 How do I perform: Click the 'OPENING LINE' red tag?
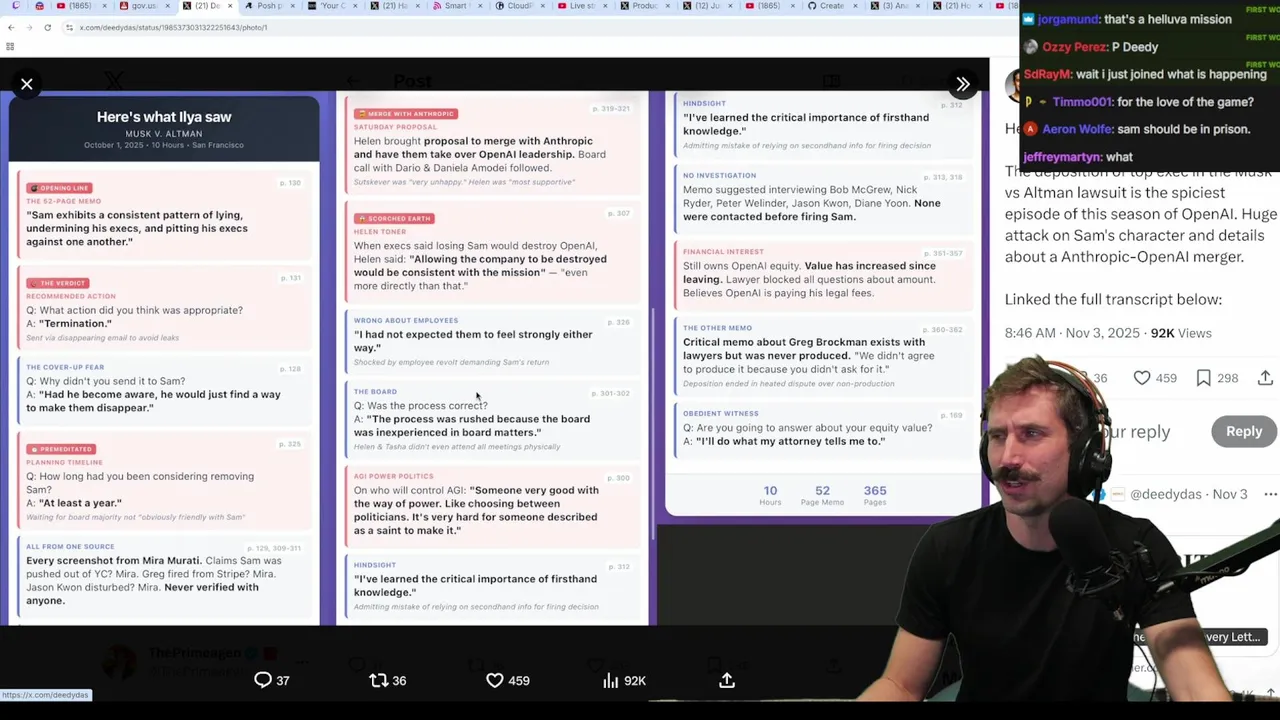point(60,188)
